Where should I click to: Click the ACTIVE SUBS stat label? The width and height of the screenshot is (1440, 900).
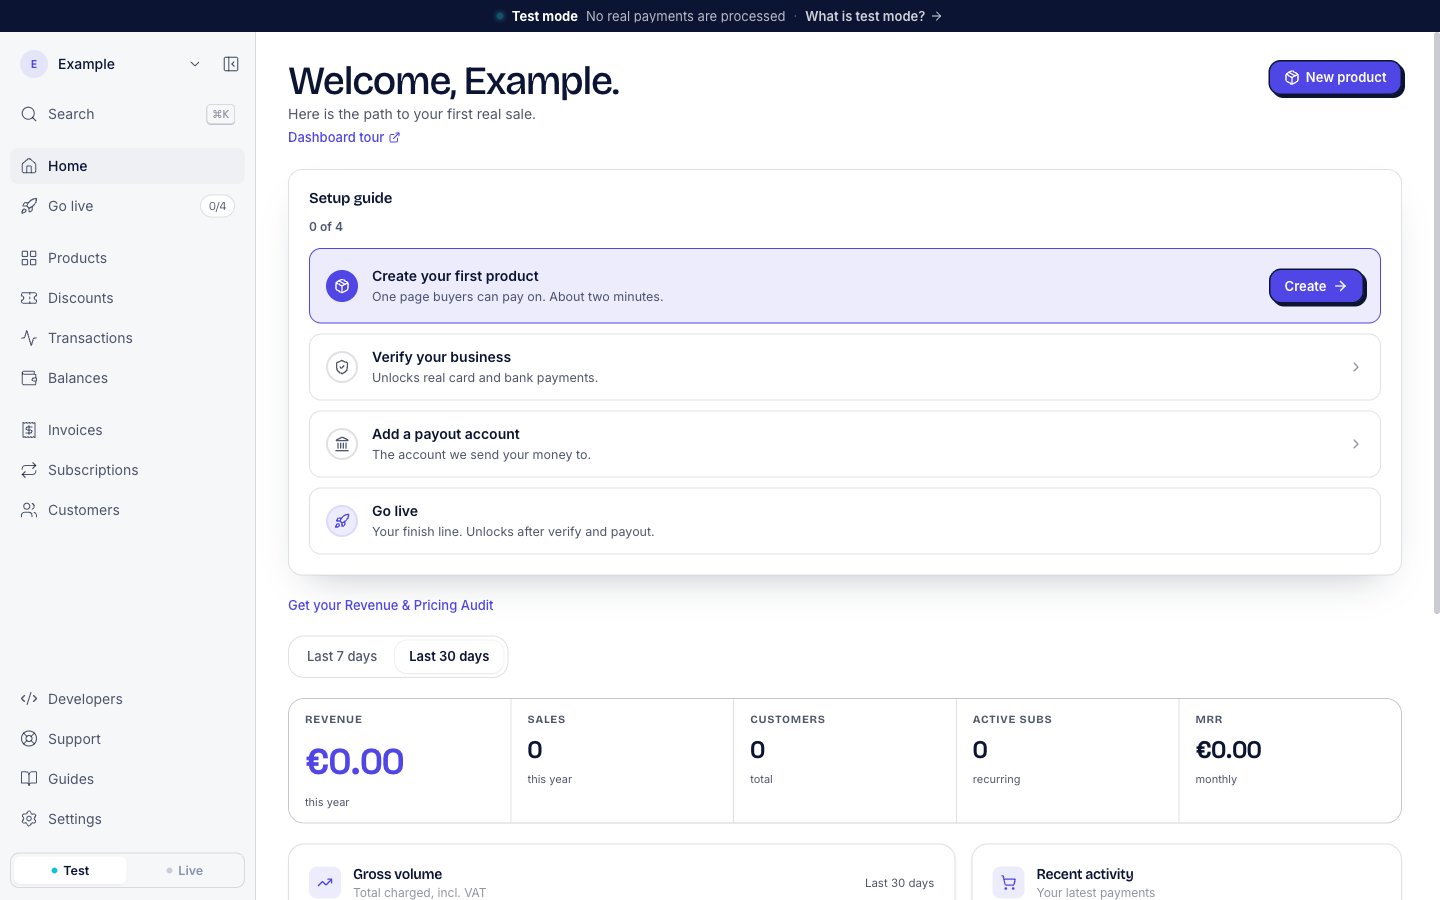click(x=1012, y=720)
